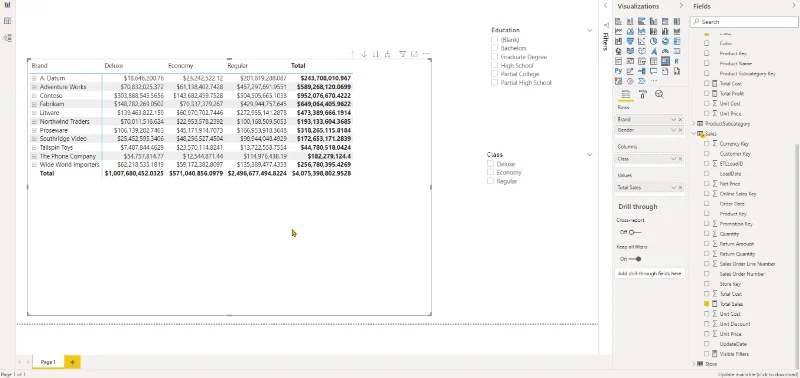This screenshot has width=800, height=378.
Task: Switch to Data view in left sidebar
Action: [7, 21]
